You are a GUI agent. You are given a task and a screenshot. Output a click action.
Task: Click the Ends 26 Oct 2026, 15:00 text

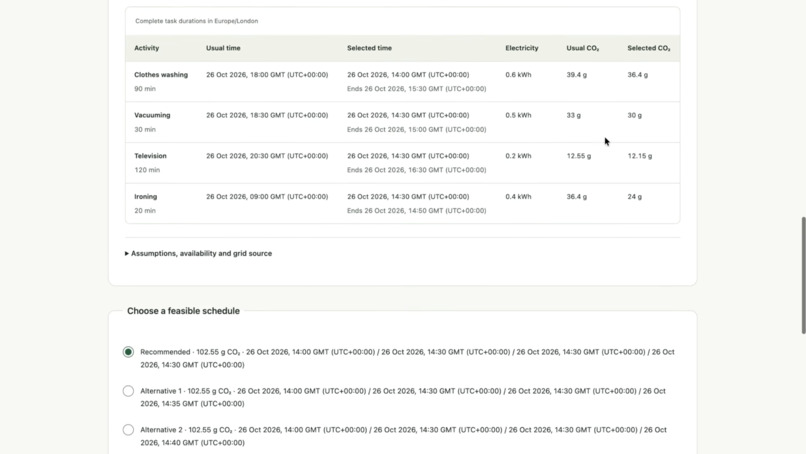pos(416,129)
